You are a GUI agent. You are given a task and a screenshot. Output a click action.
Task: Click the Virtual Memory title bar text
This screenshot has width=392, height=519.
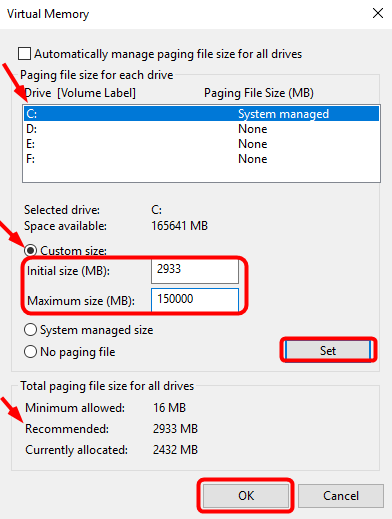[48, 14]
